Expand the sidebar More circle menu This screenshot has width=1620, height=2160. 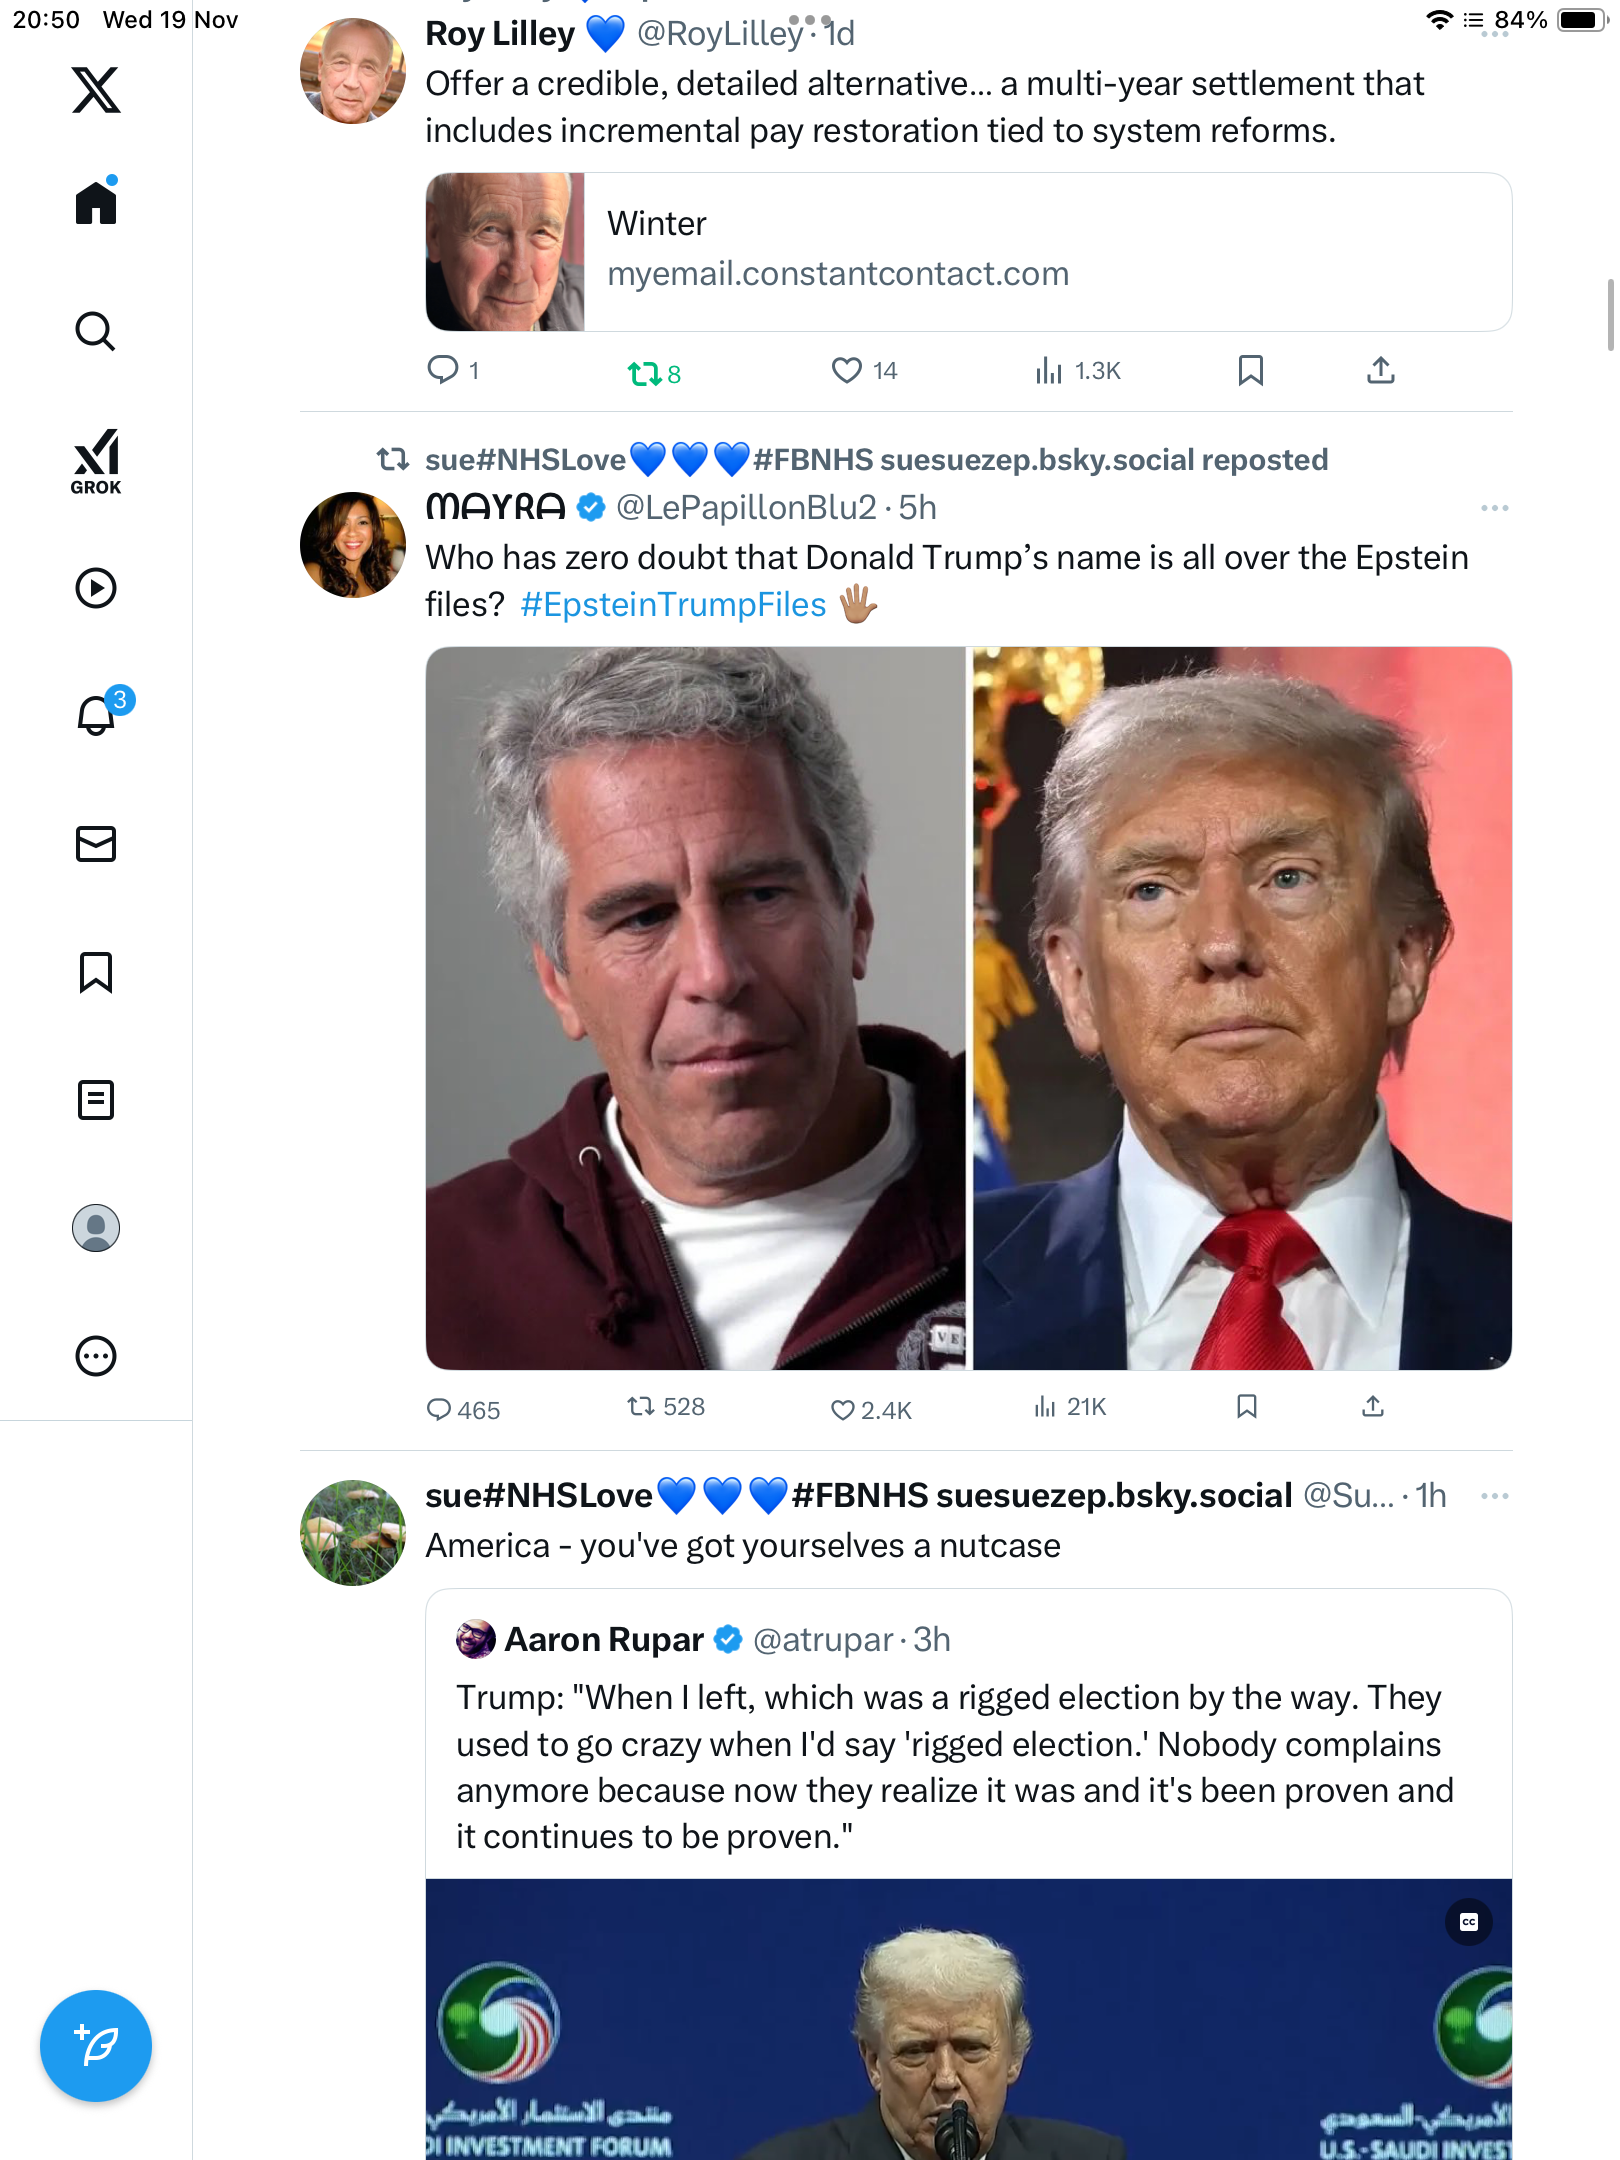96,1356
